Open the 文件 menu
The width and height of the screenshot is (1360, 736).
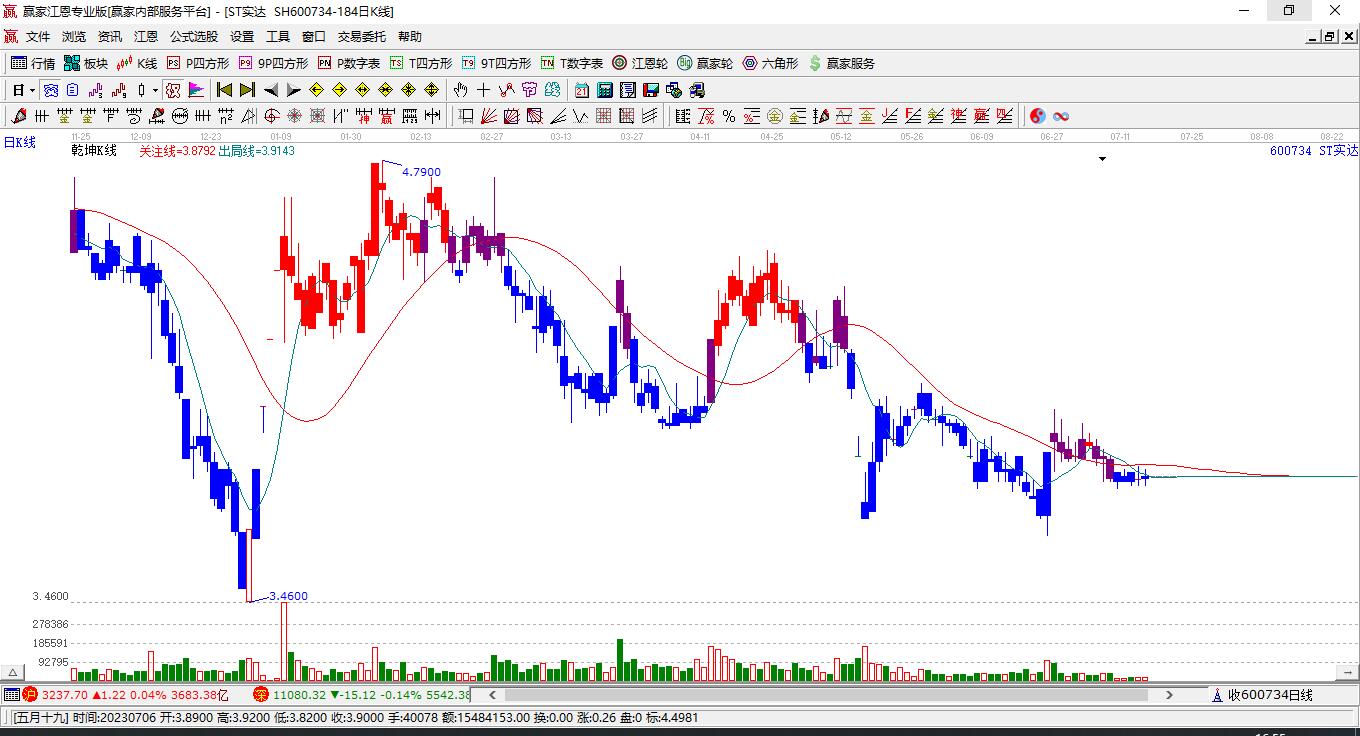tap(38, 37)
